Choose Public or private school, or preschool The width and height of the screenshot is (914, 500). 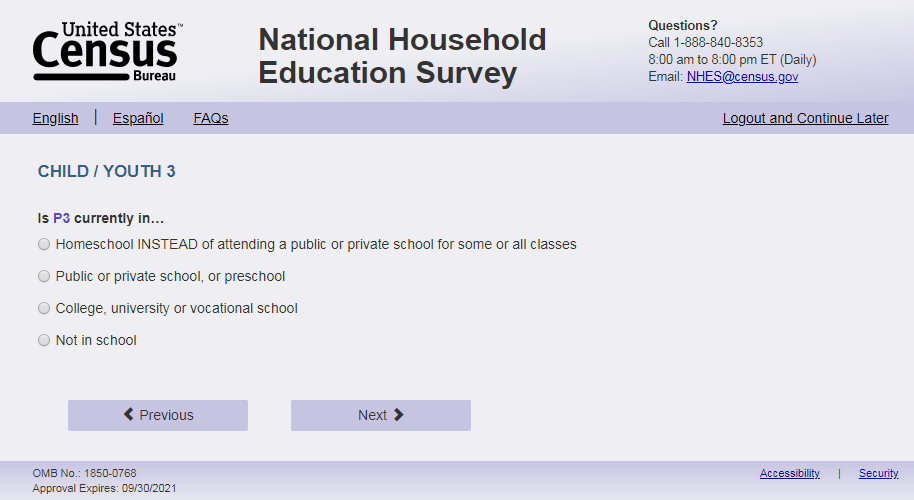[x=44, y=276]
